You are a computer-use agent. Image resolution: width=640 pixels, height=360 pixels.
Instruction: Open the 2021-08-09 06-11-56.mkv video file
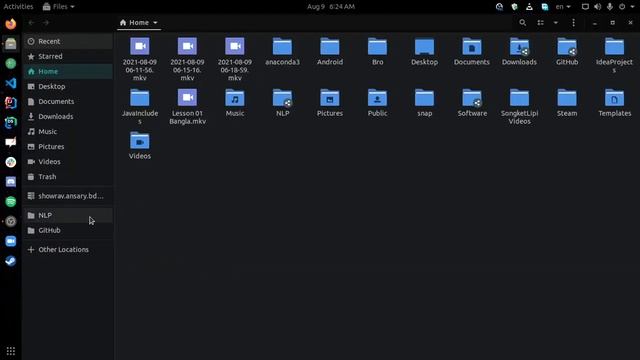click(x=140, y=59)
